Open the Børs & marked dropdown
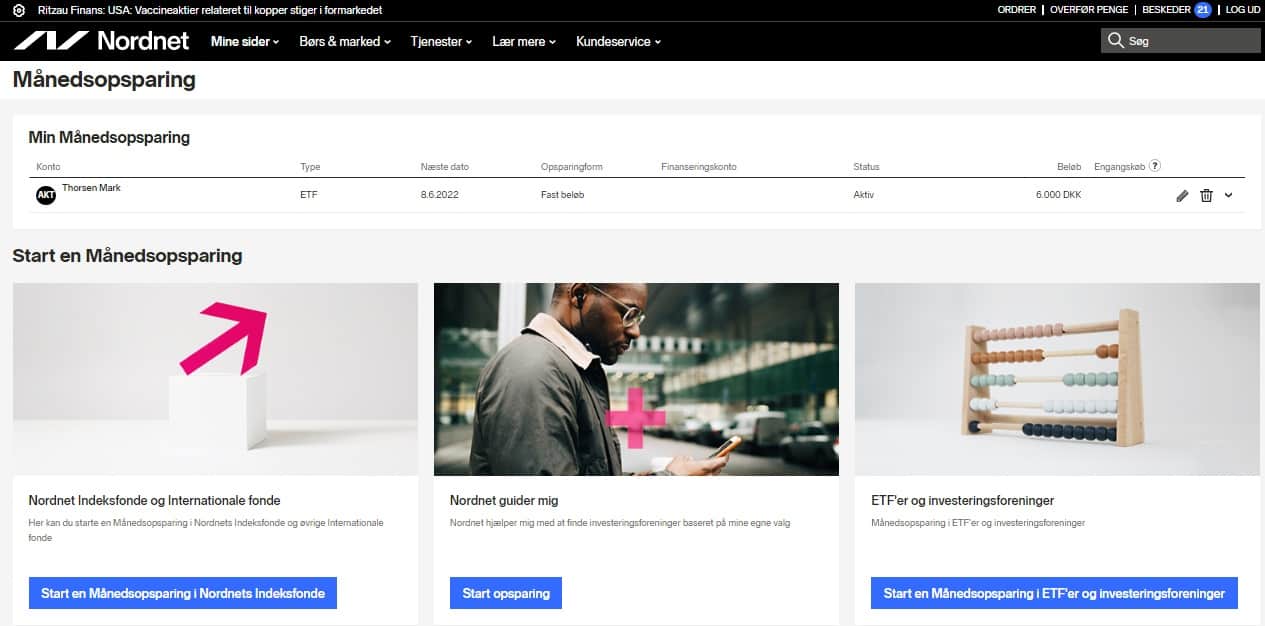This screenshot has height=626, width=1265. [344, 42]
